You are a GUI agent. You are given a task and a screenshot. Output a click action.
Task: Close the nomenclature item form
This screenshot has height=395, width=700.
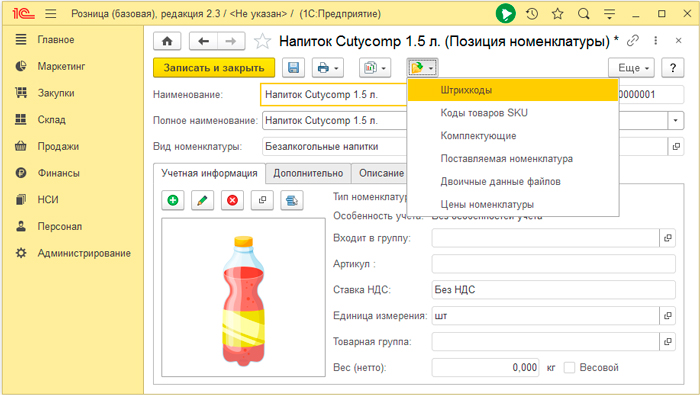[x=679, y=41]
